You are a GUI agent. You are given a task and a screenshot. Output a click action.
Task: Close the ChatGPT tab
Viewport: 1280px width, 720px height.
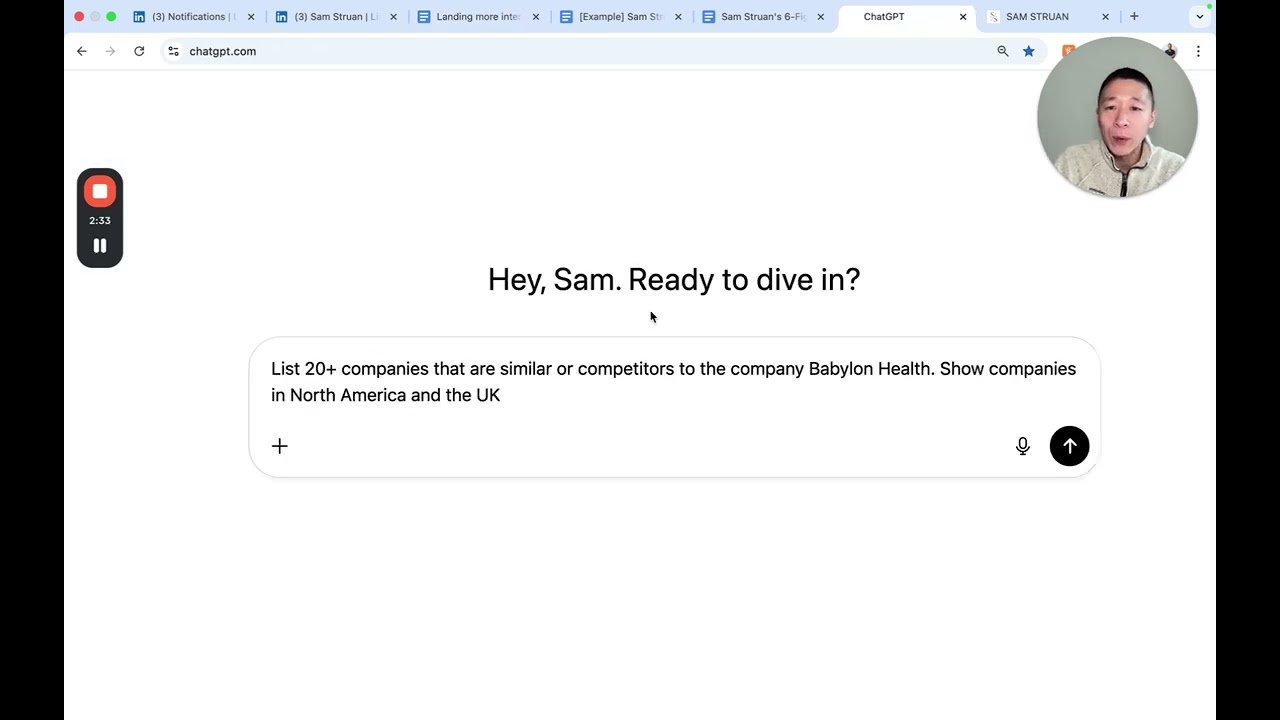(x=963, y=16)
